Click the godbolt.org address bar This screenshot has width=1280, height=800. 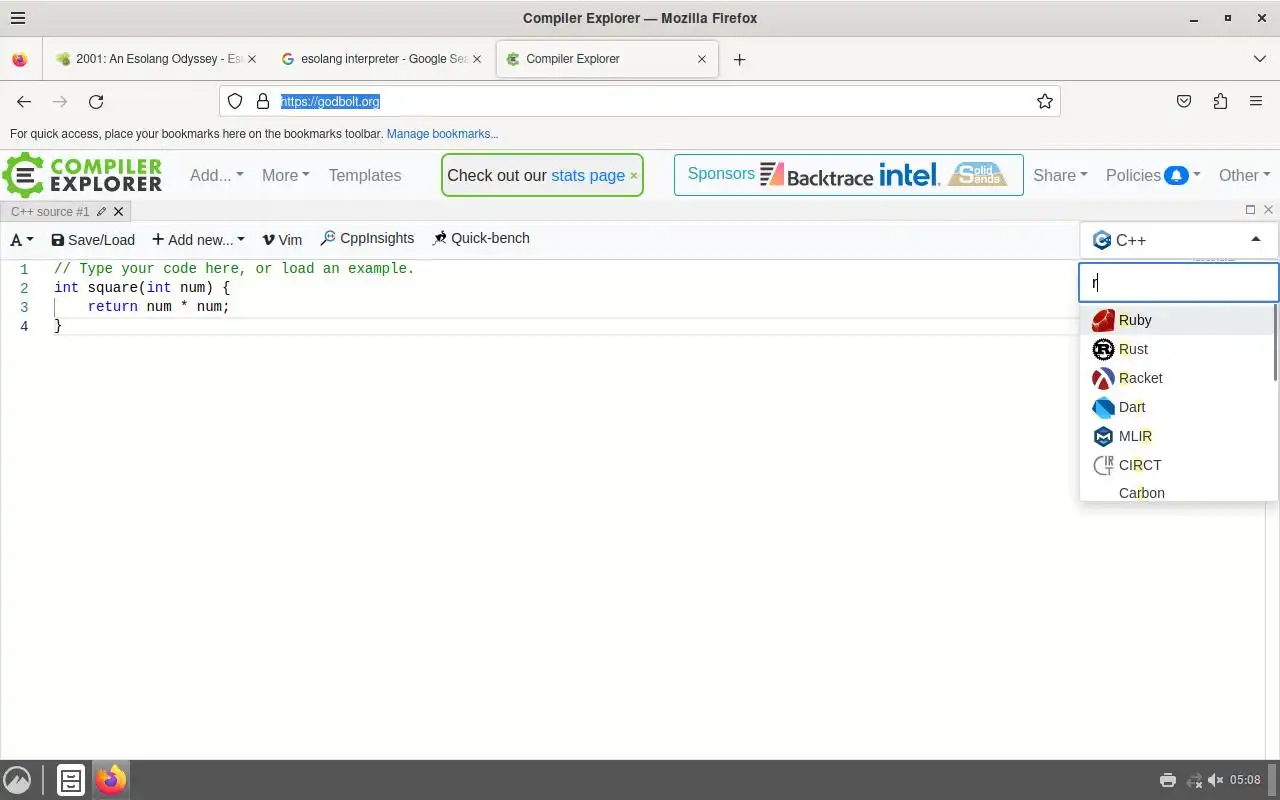(x=640, y=101)
